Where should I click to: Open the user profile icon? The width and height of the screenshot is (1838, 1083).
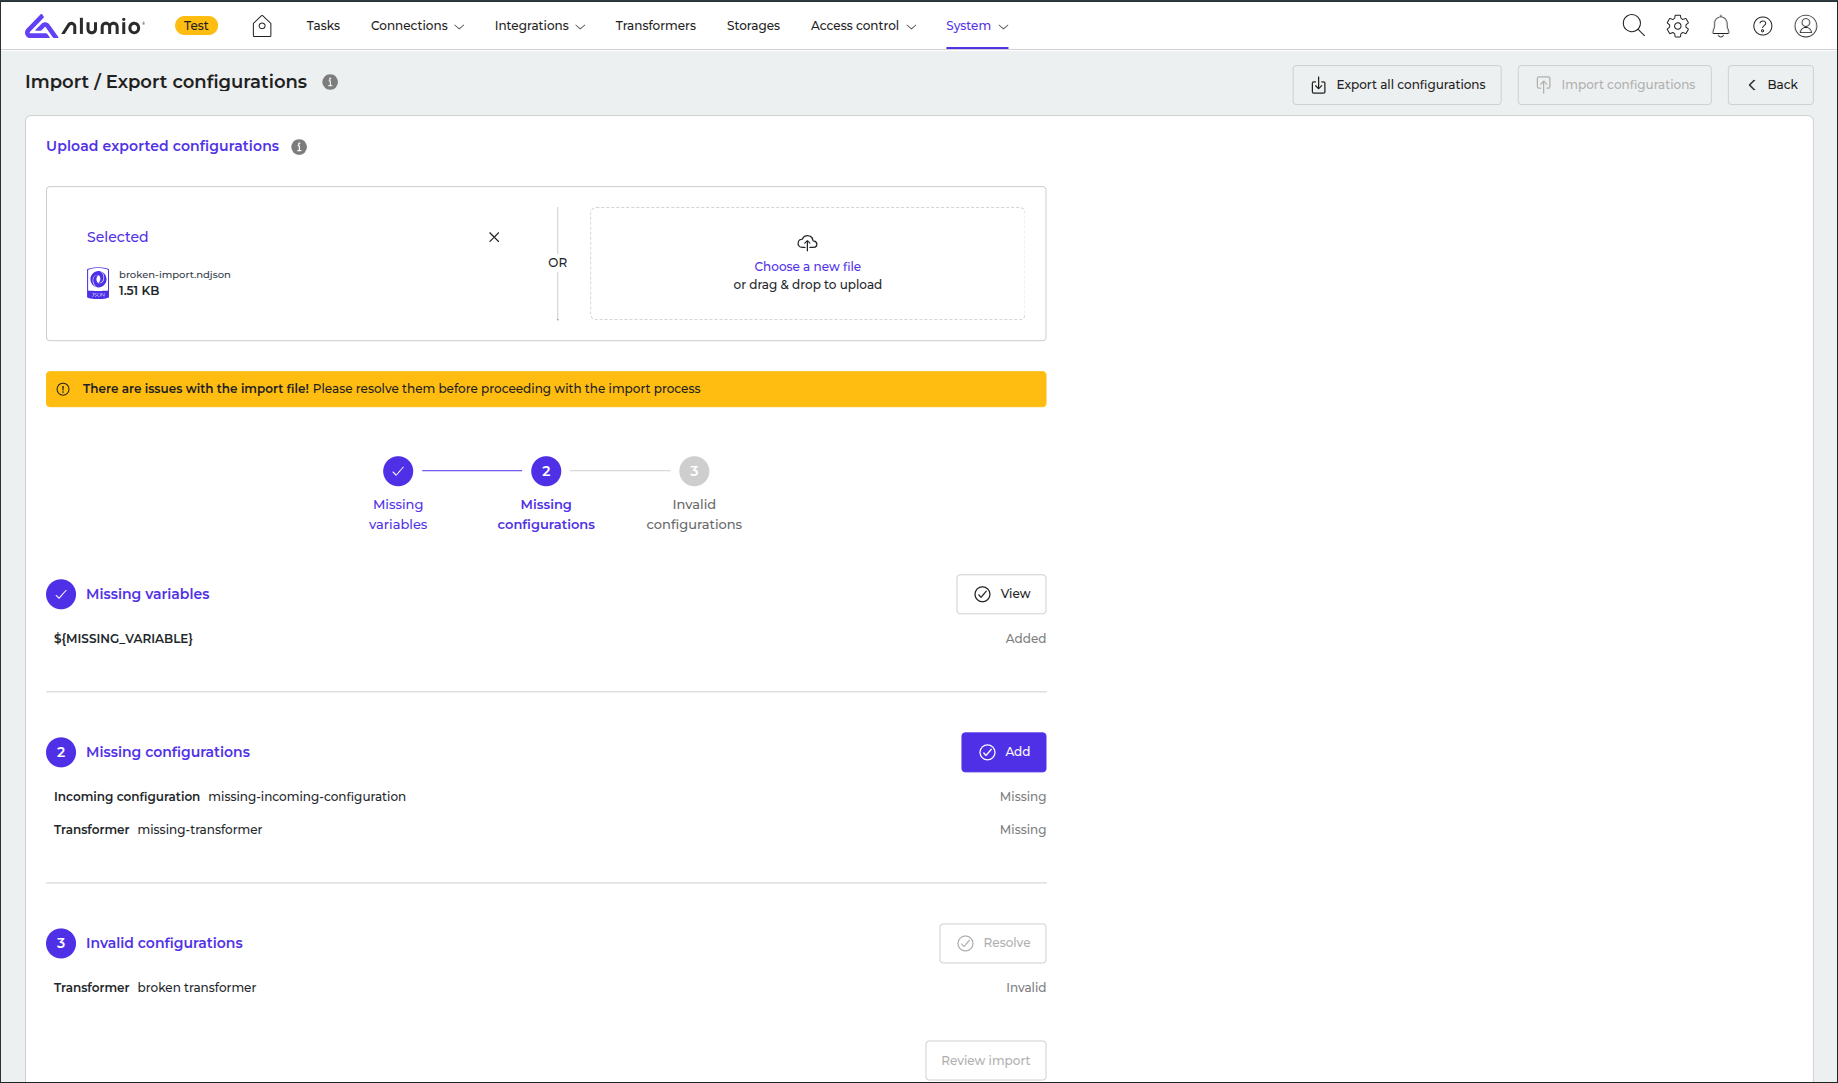click(x=1805, y=26)
